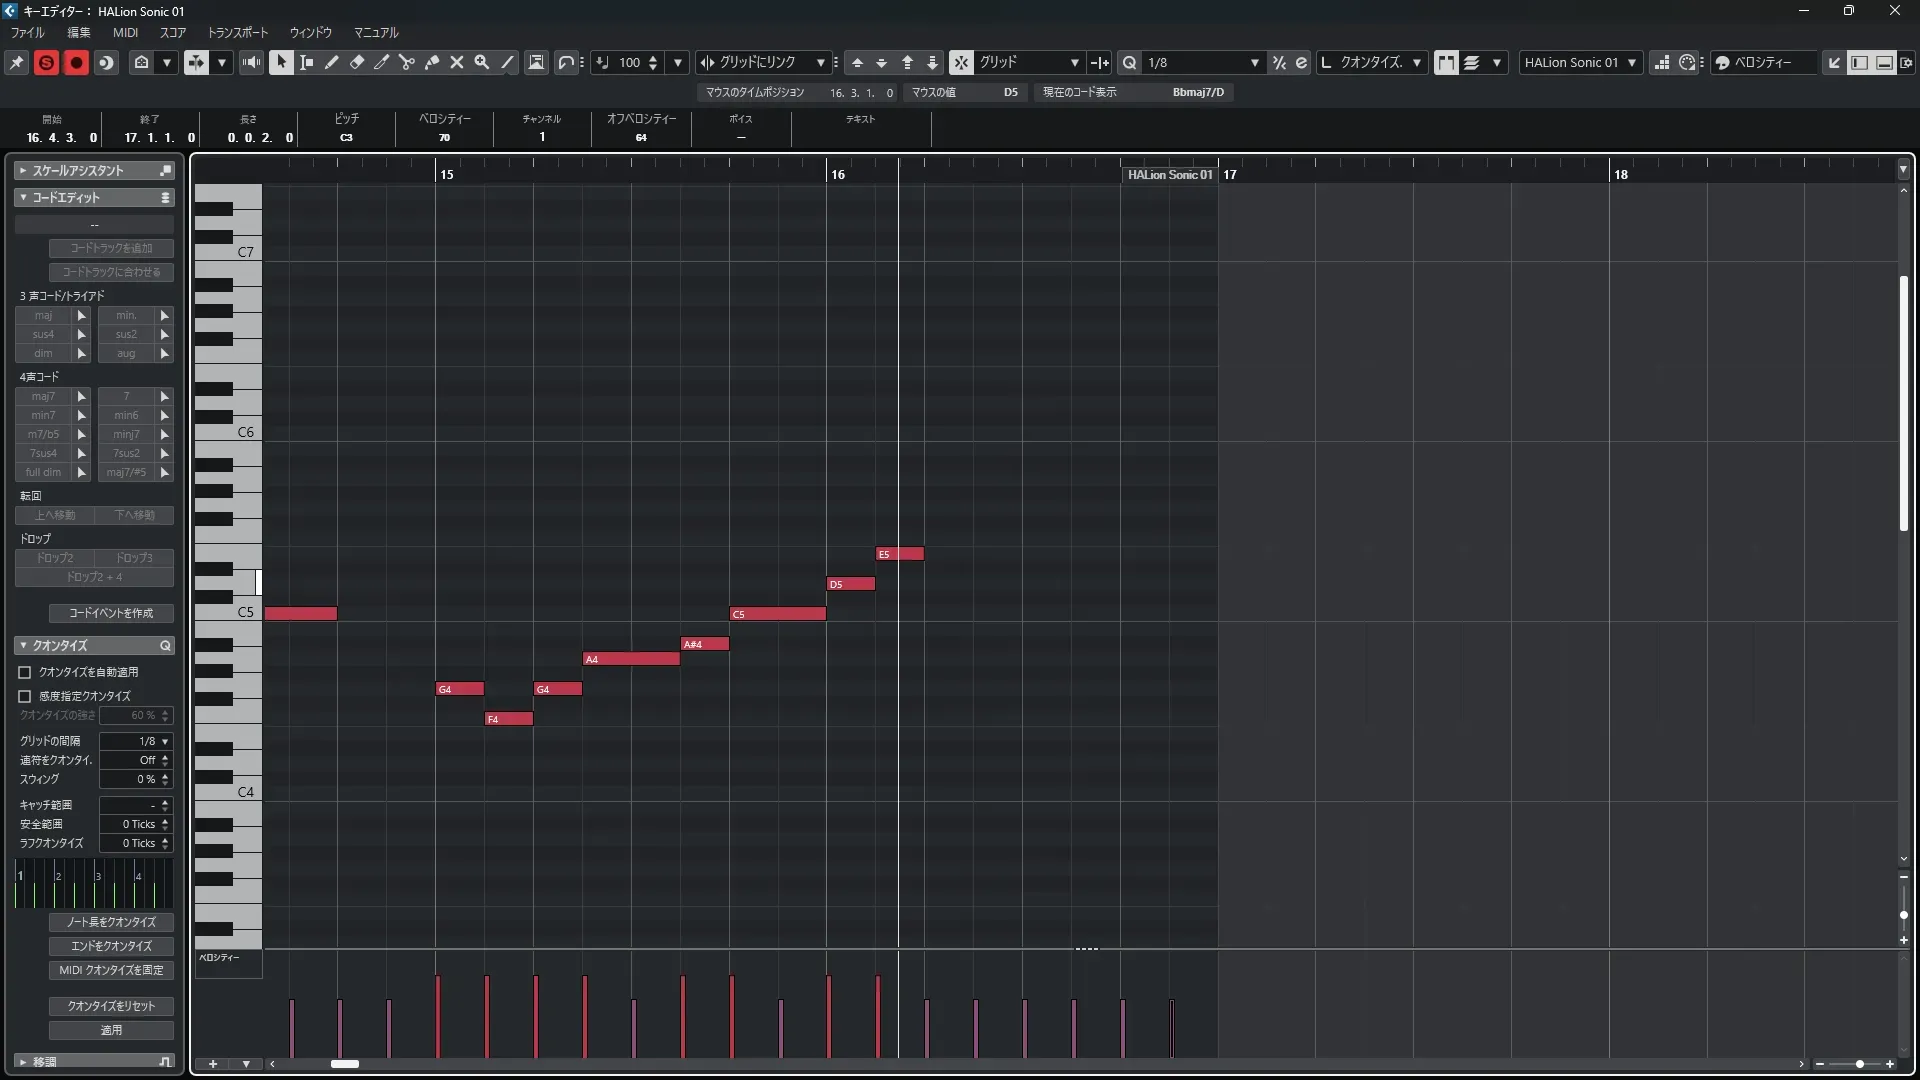1920x1080 pixels.
Task: Enable 感度指定クオンタイズ checkbox
Action: 25,696
